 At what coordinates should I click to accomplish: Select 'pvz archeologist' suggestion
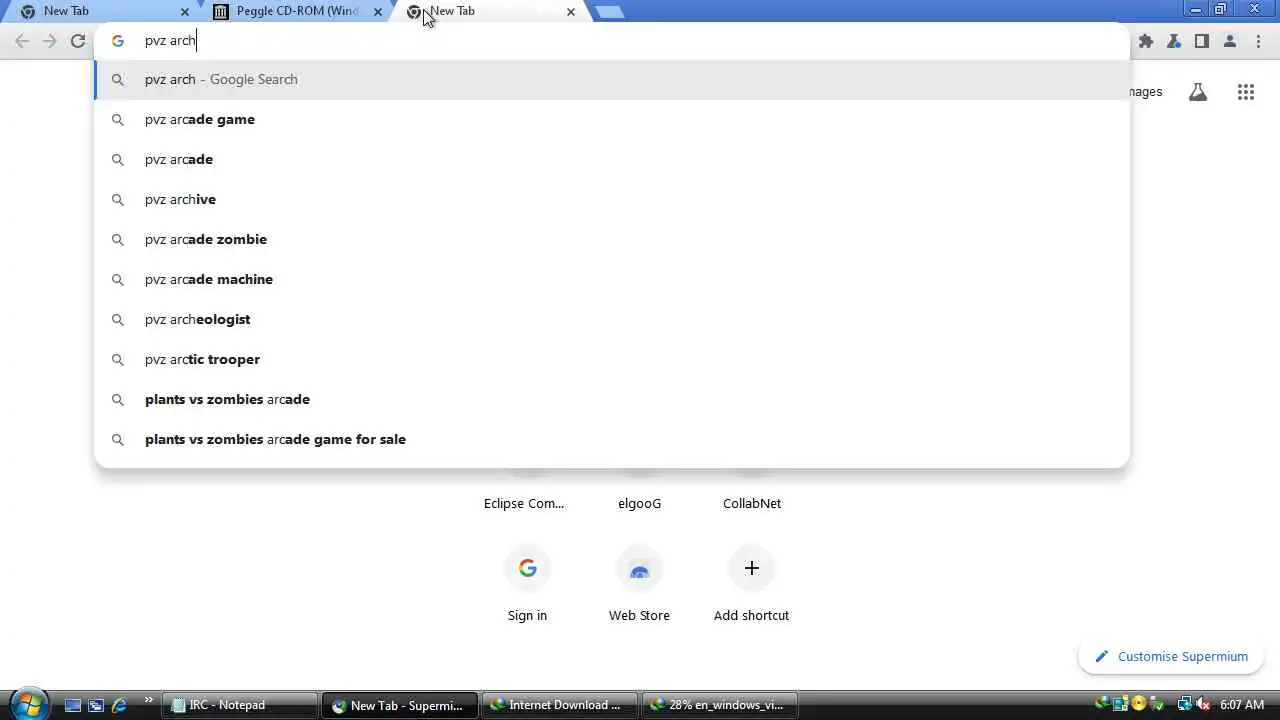coord(612,320)
